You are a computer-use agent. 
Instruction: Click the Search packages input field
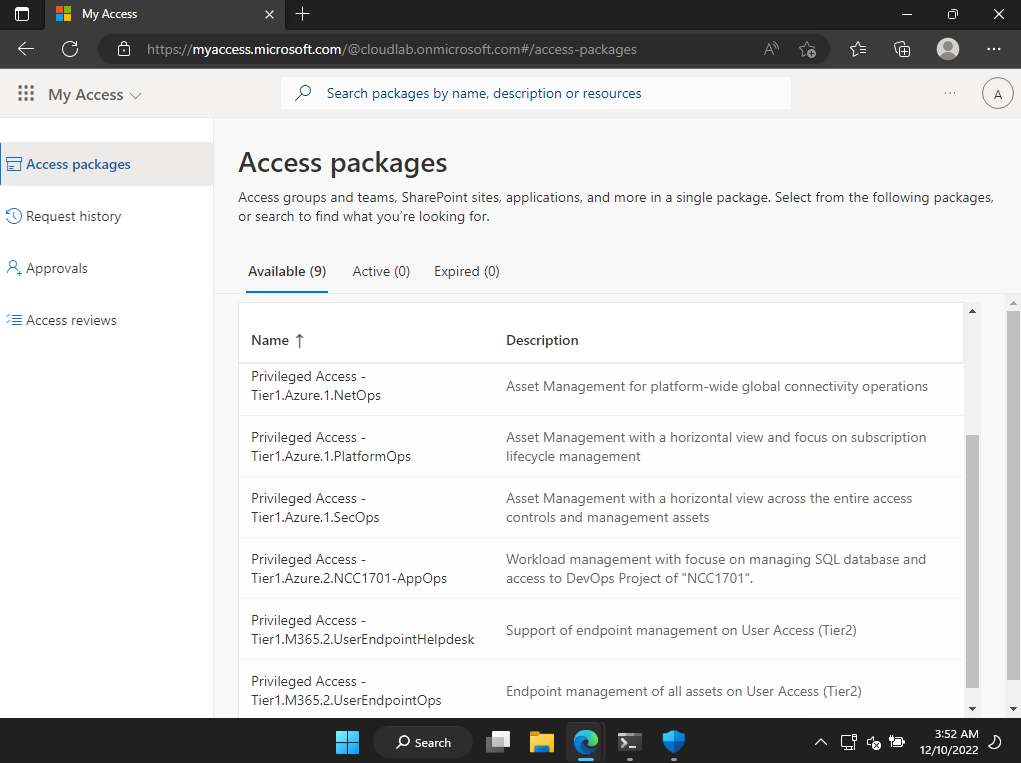click(536, 93)
